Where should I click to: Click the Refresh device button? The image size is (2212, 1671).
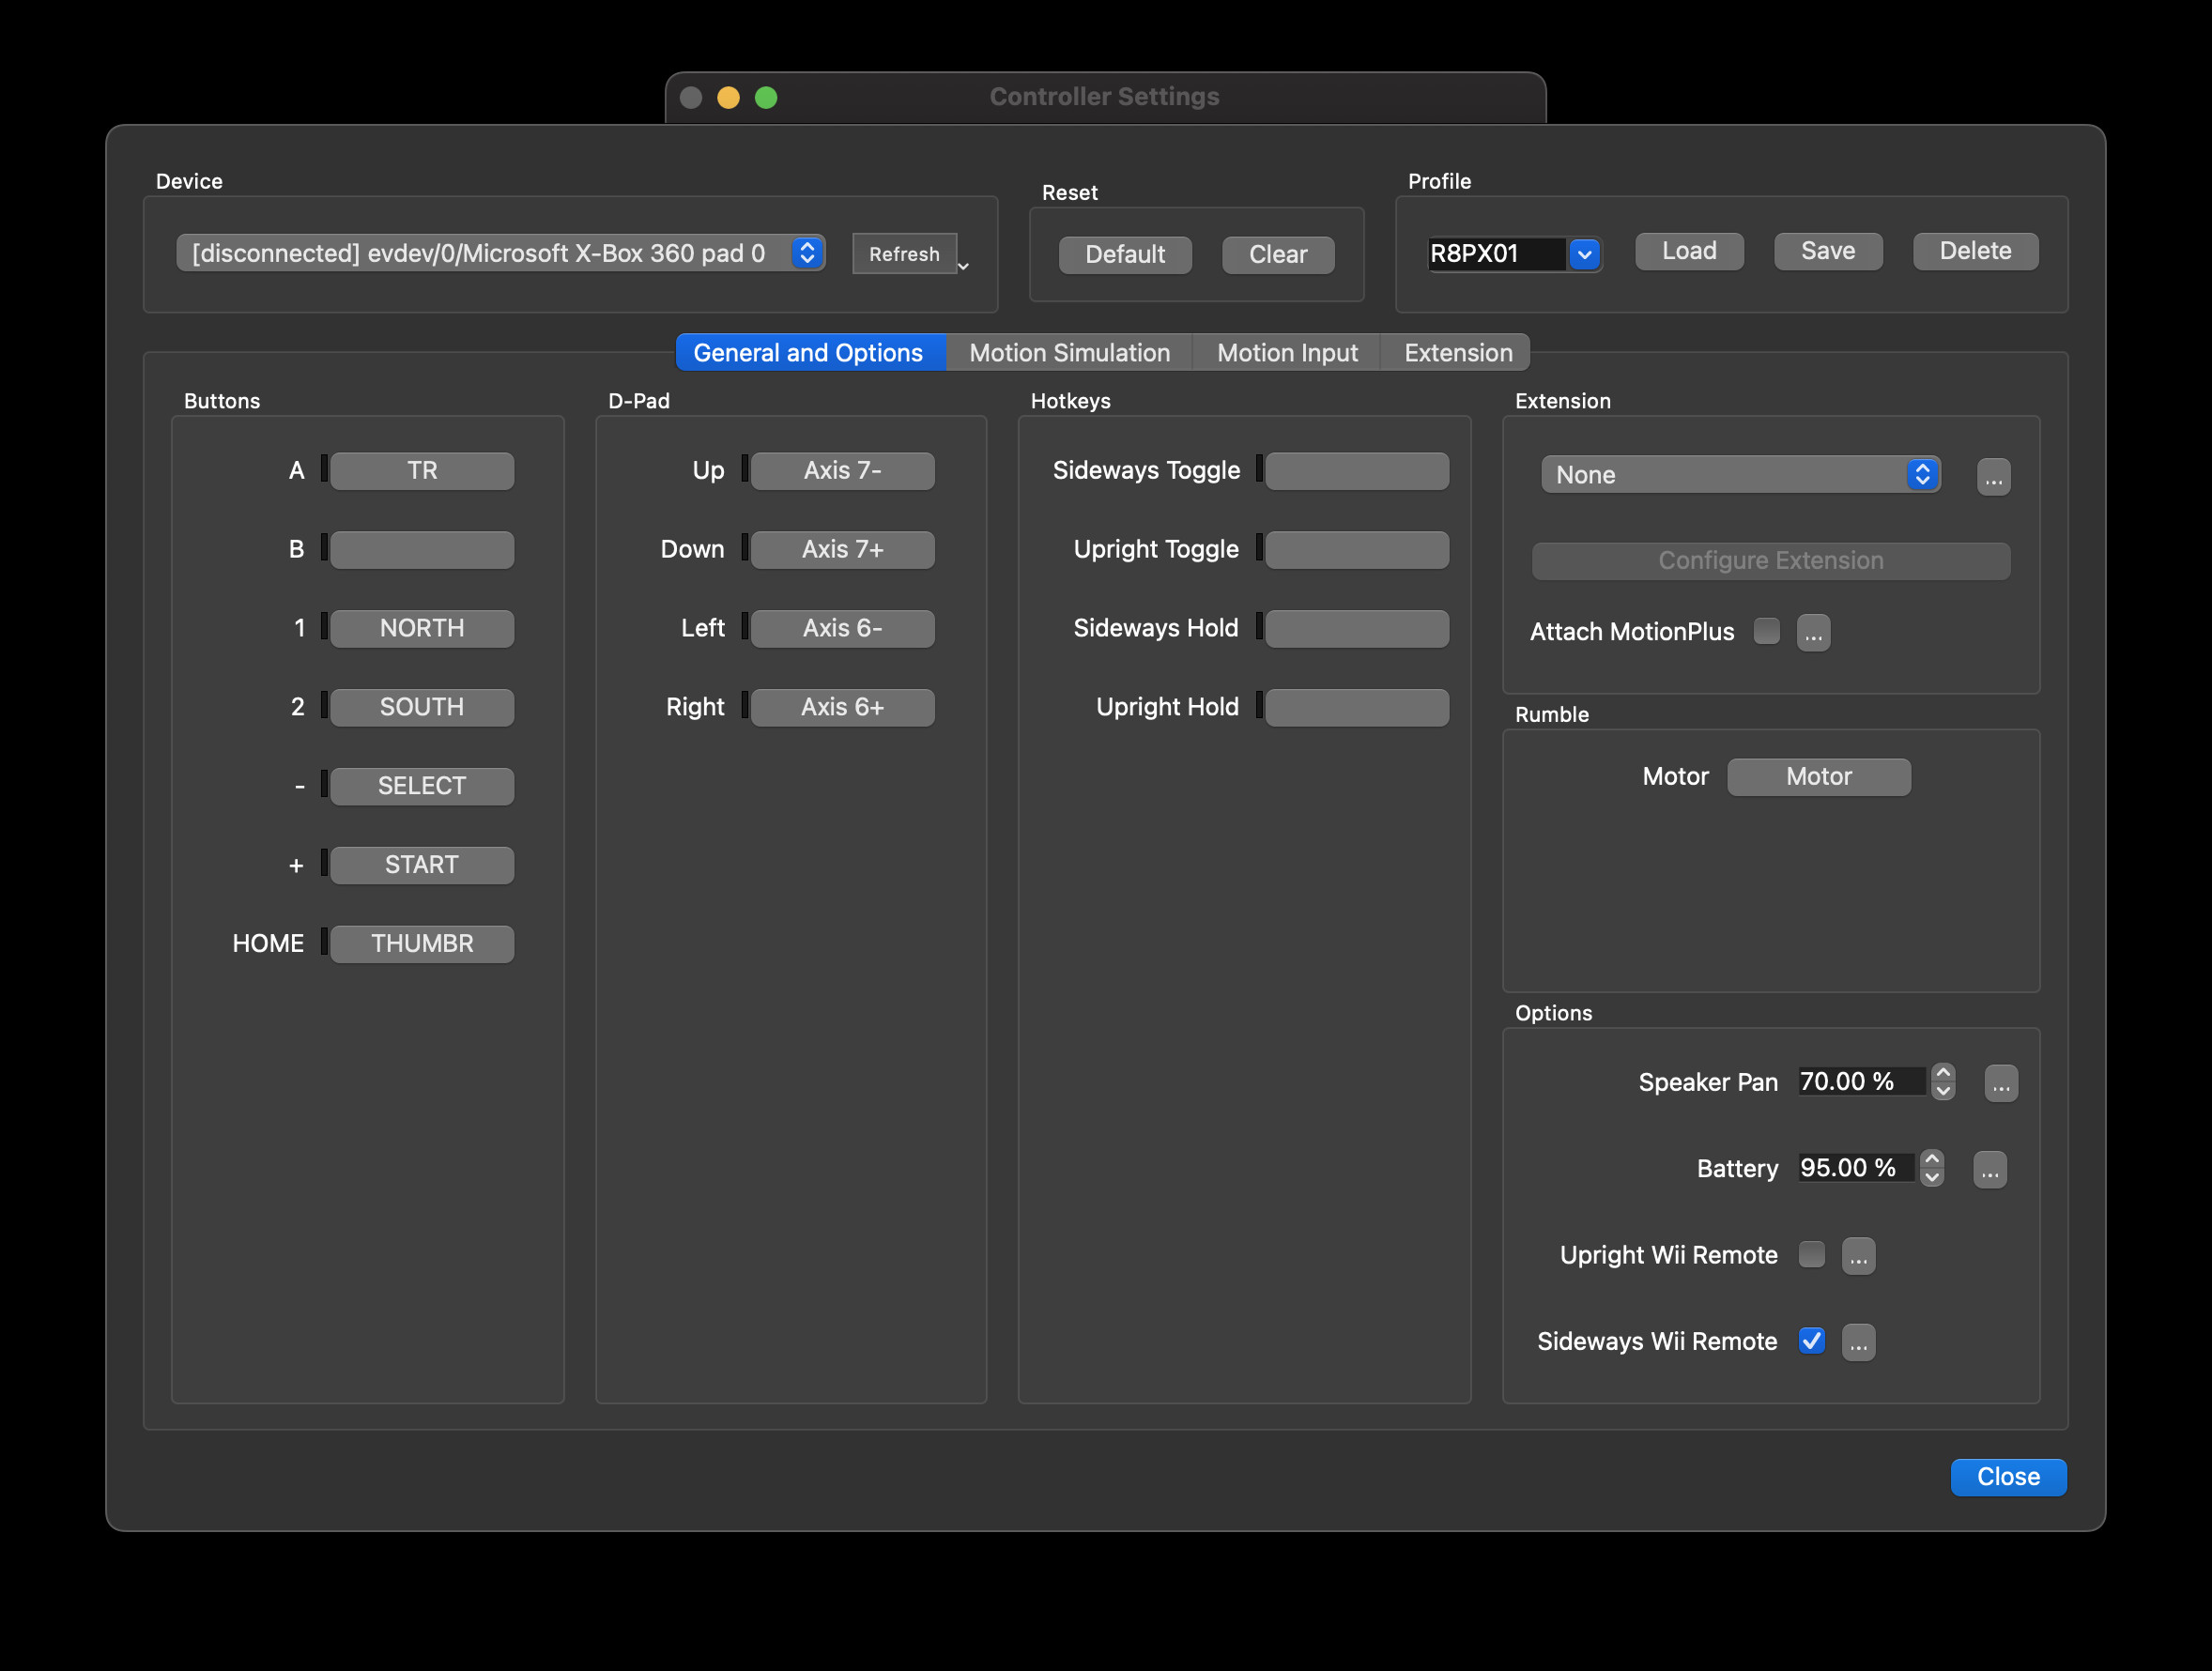click(904, 254)
